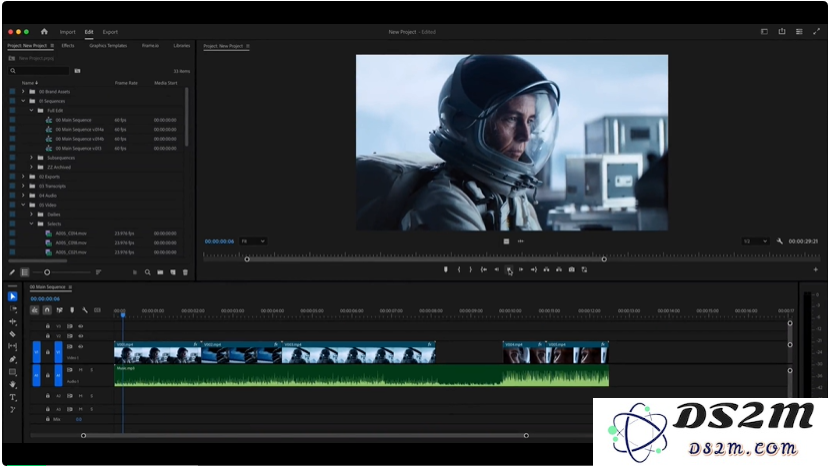Open the Graphics Templates panel tab

(108, 46)
